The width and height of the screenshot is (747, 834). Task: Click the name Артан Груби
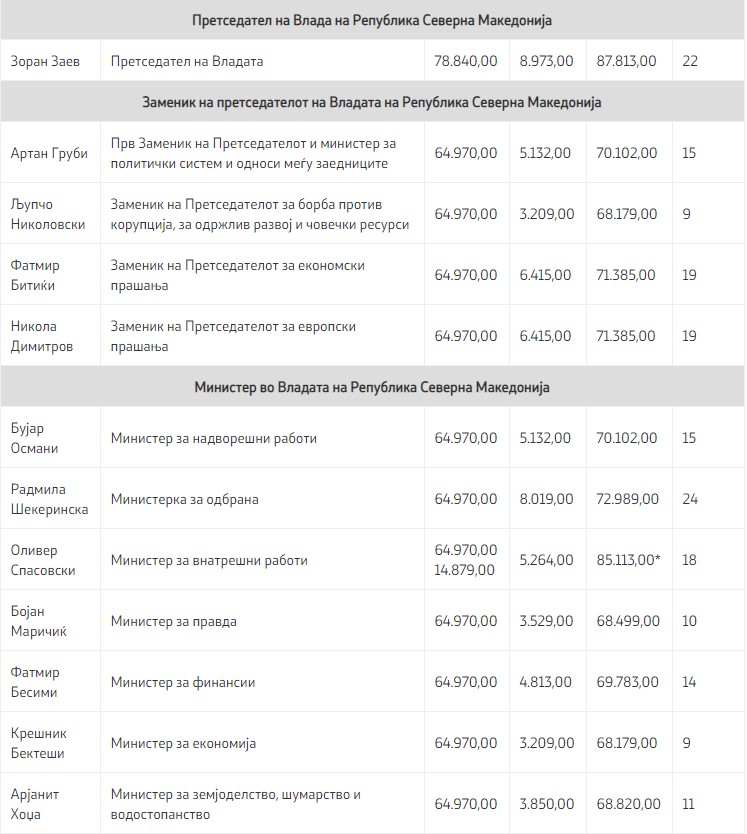49,153
